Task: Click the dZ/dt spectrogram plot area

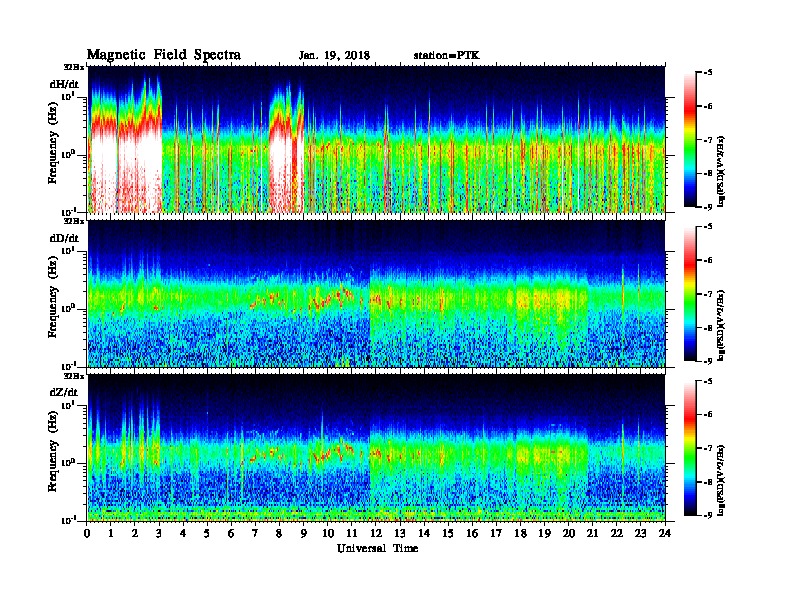Action: click(x=376, y=448)
